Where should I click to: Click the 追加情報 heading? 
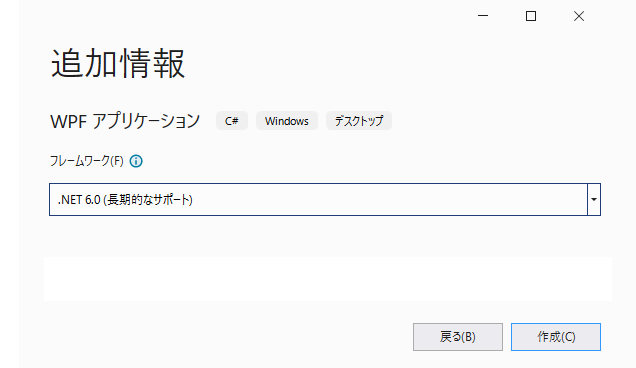118,63
